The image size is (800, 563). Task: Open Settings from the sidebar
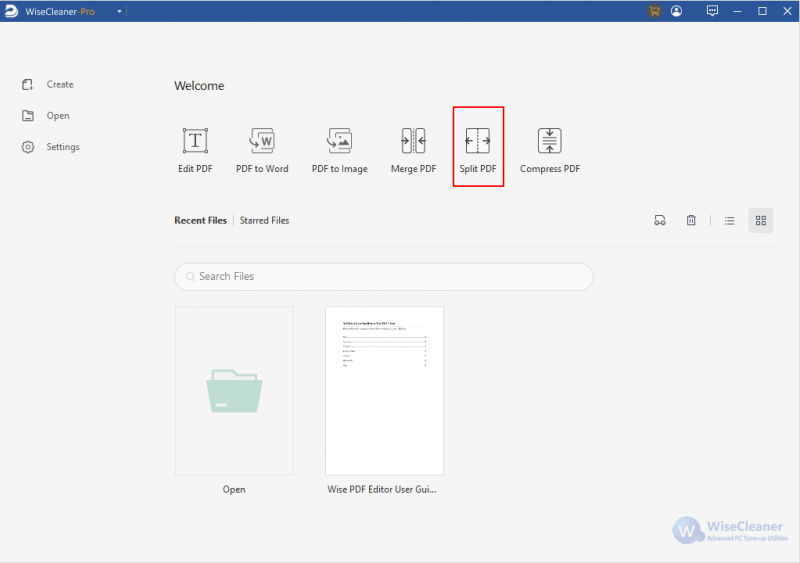[x=51, y=147]
